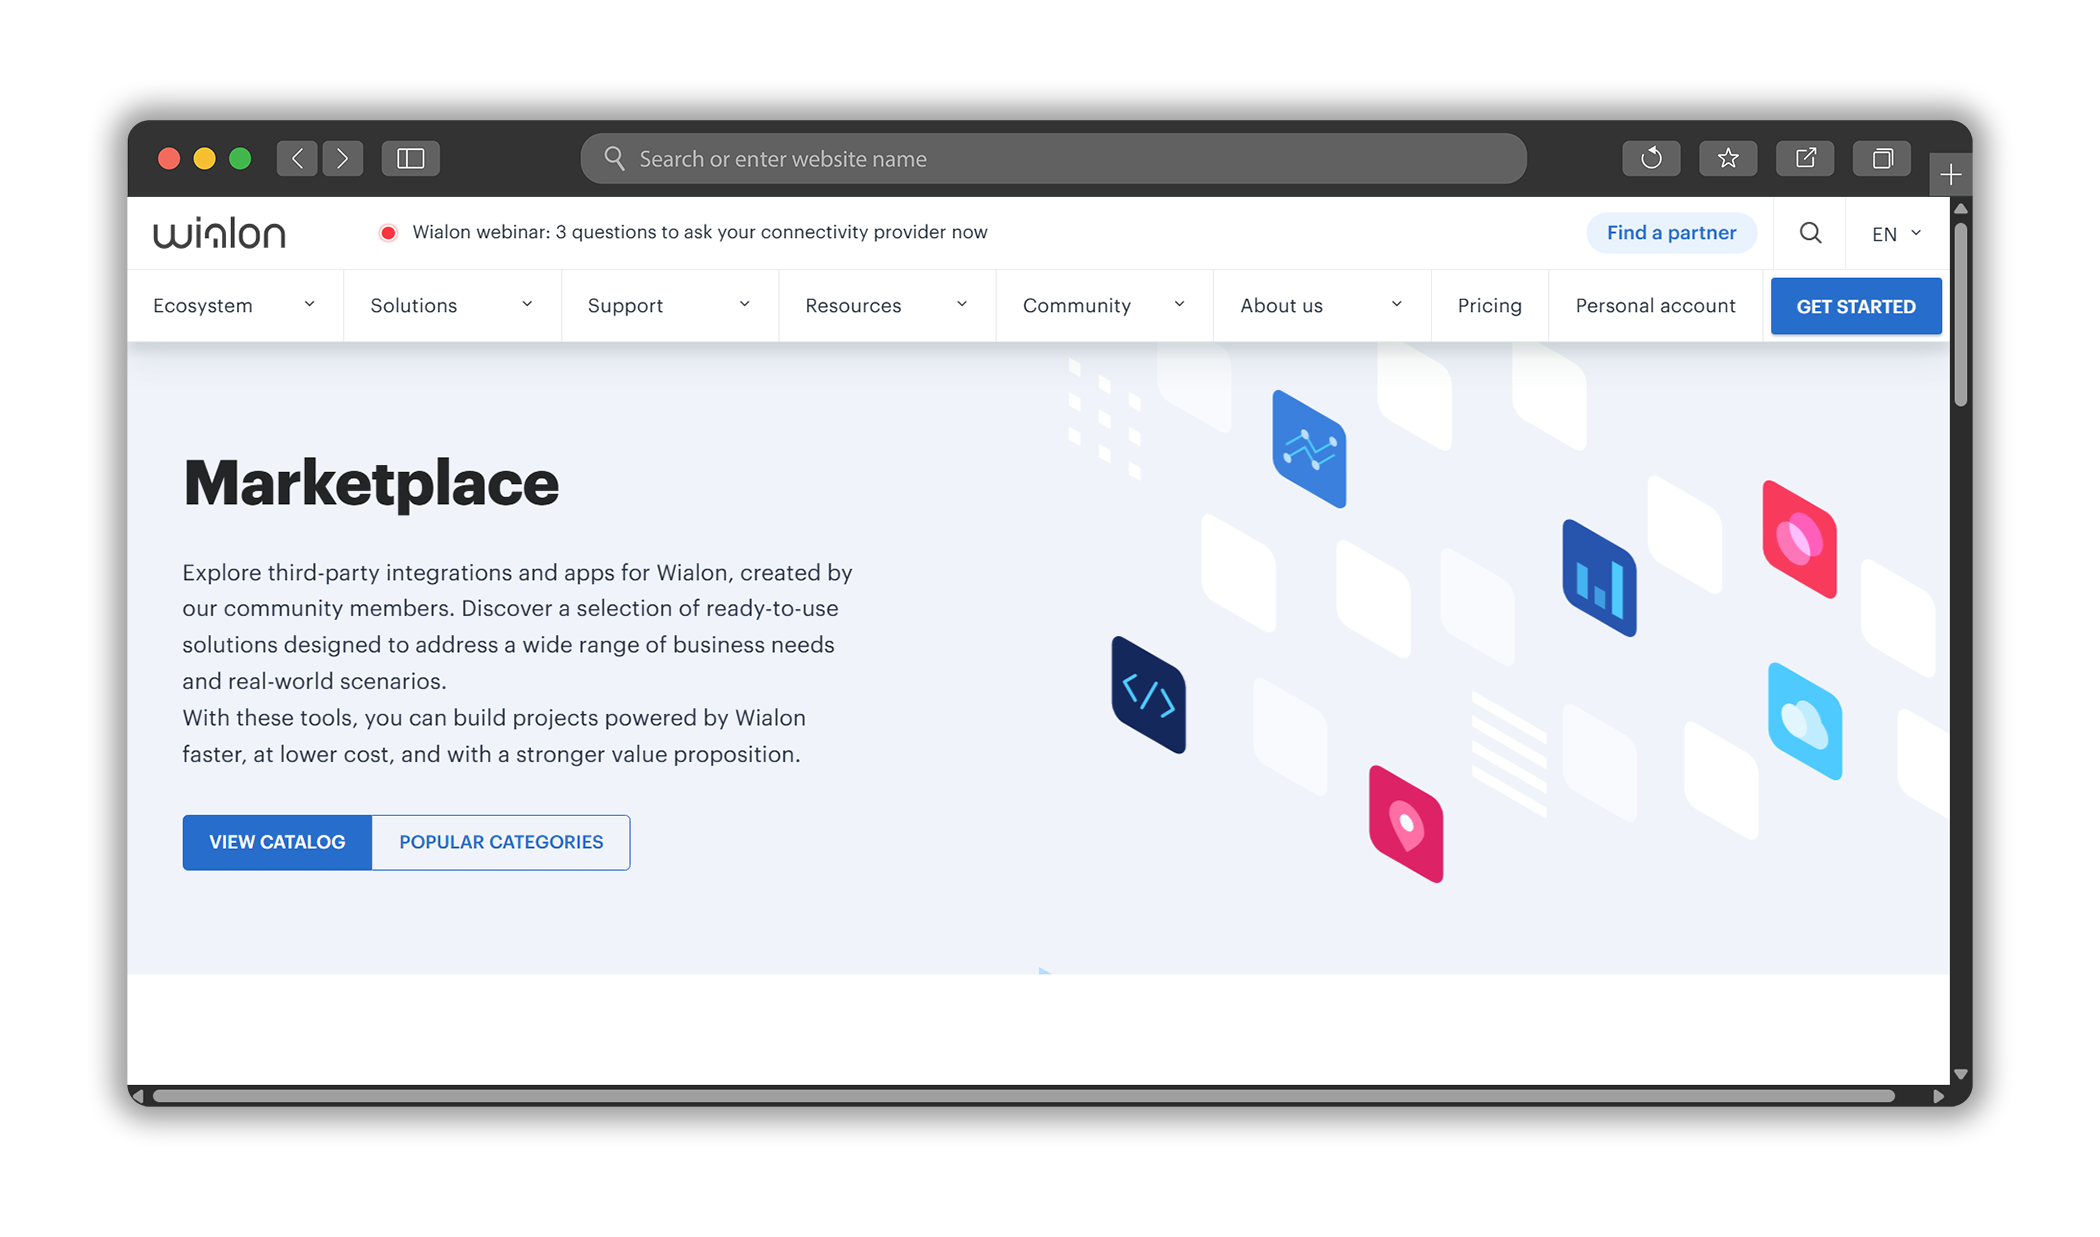The image size is (2100, 1237).
Task: Click the dark blue bar chart tile
Action: coord(1599,578)
